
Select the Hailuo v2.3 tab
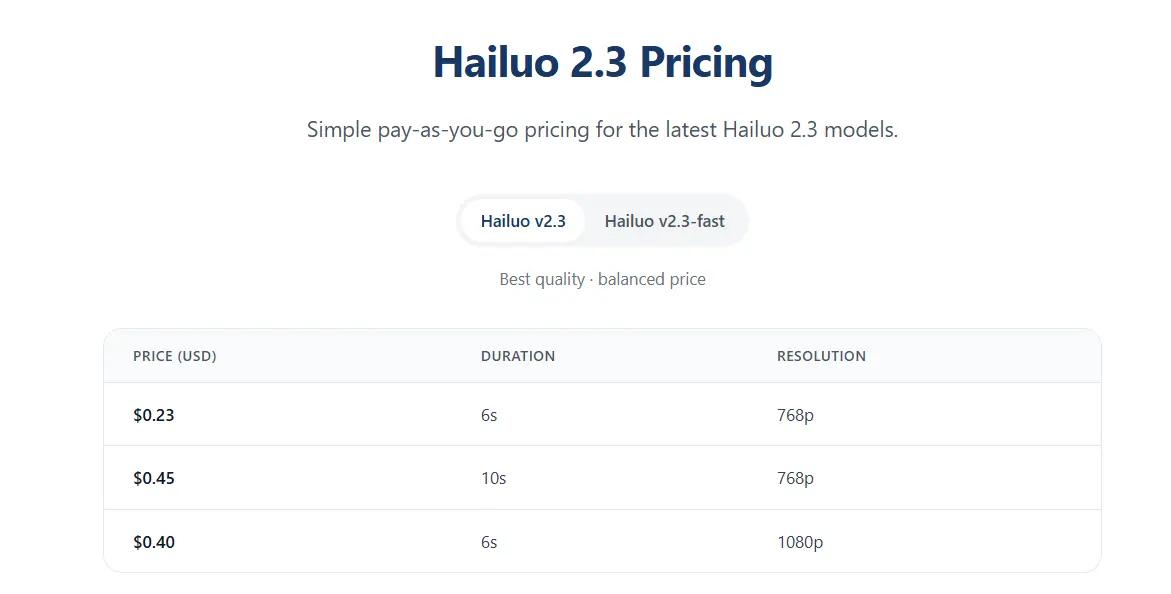click(523, 221)
